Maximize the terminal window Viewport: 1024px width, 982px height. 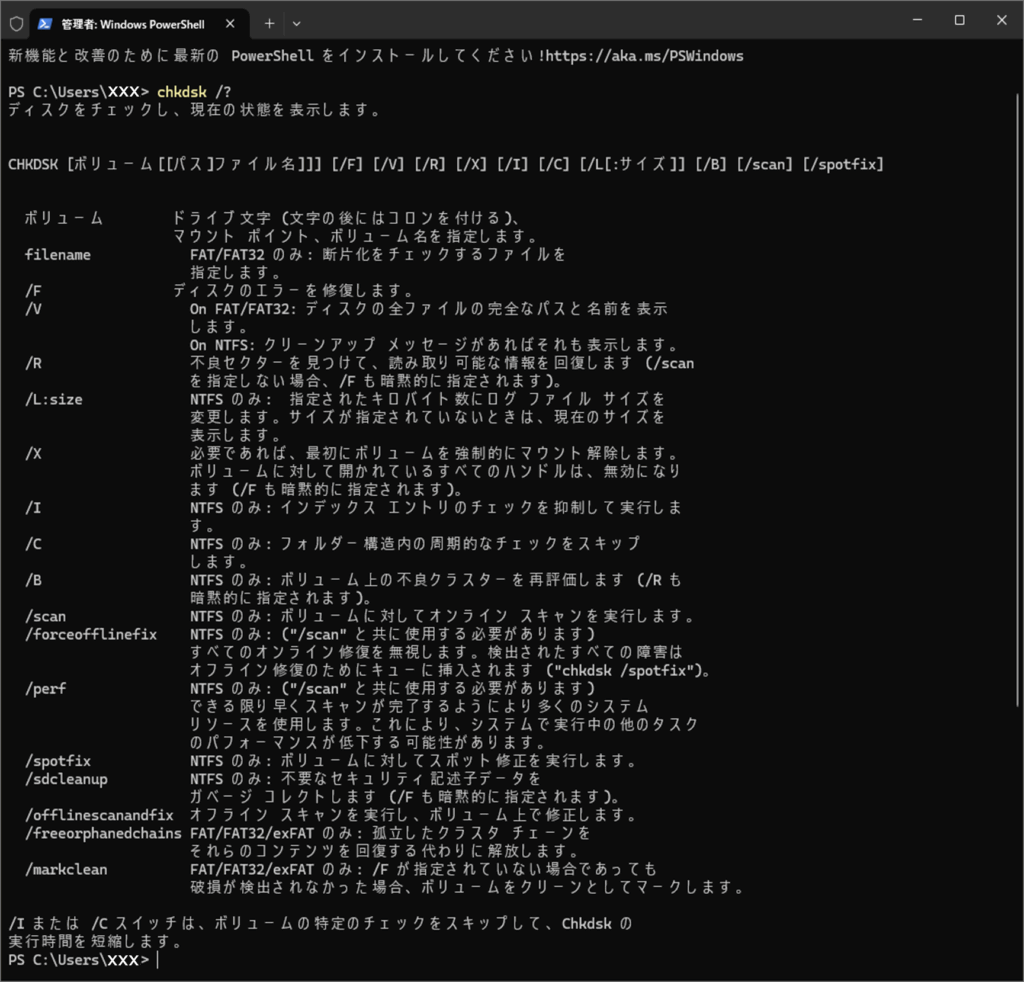pyautogui.click(x=959, y=21)
